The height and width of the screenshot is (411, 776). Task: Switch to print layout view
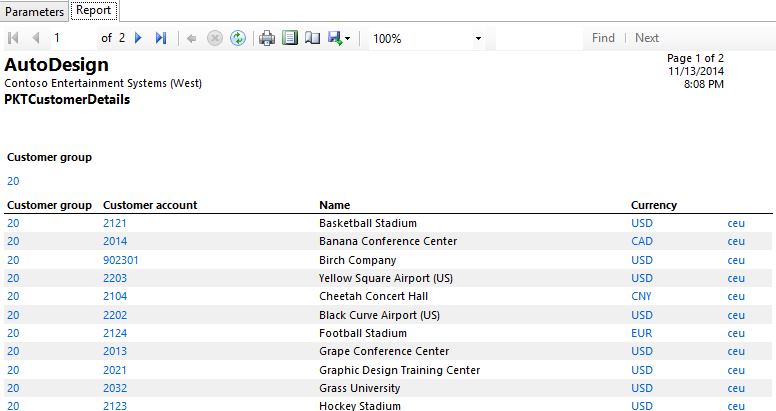(290, 38)
